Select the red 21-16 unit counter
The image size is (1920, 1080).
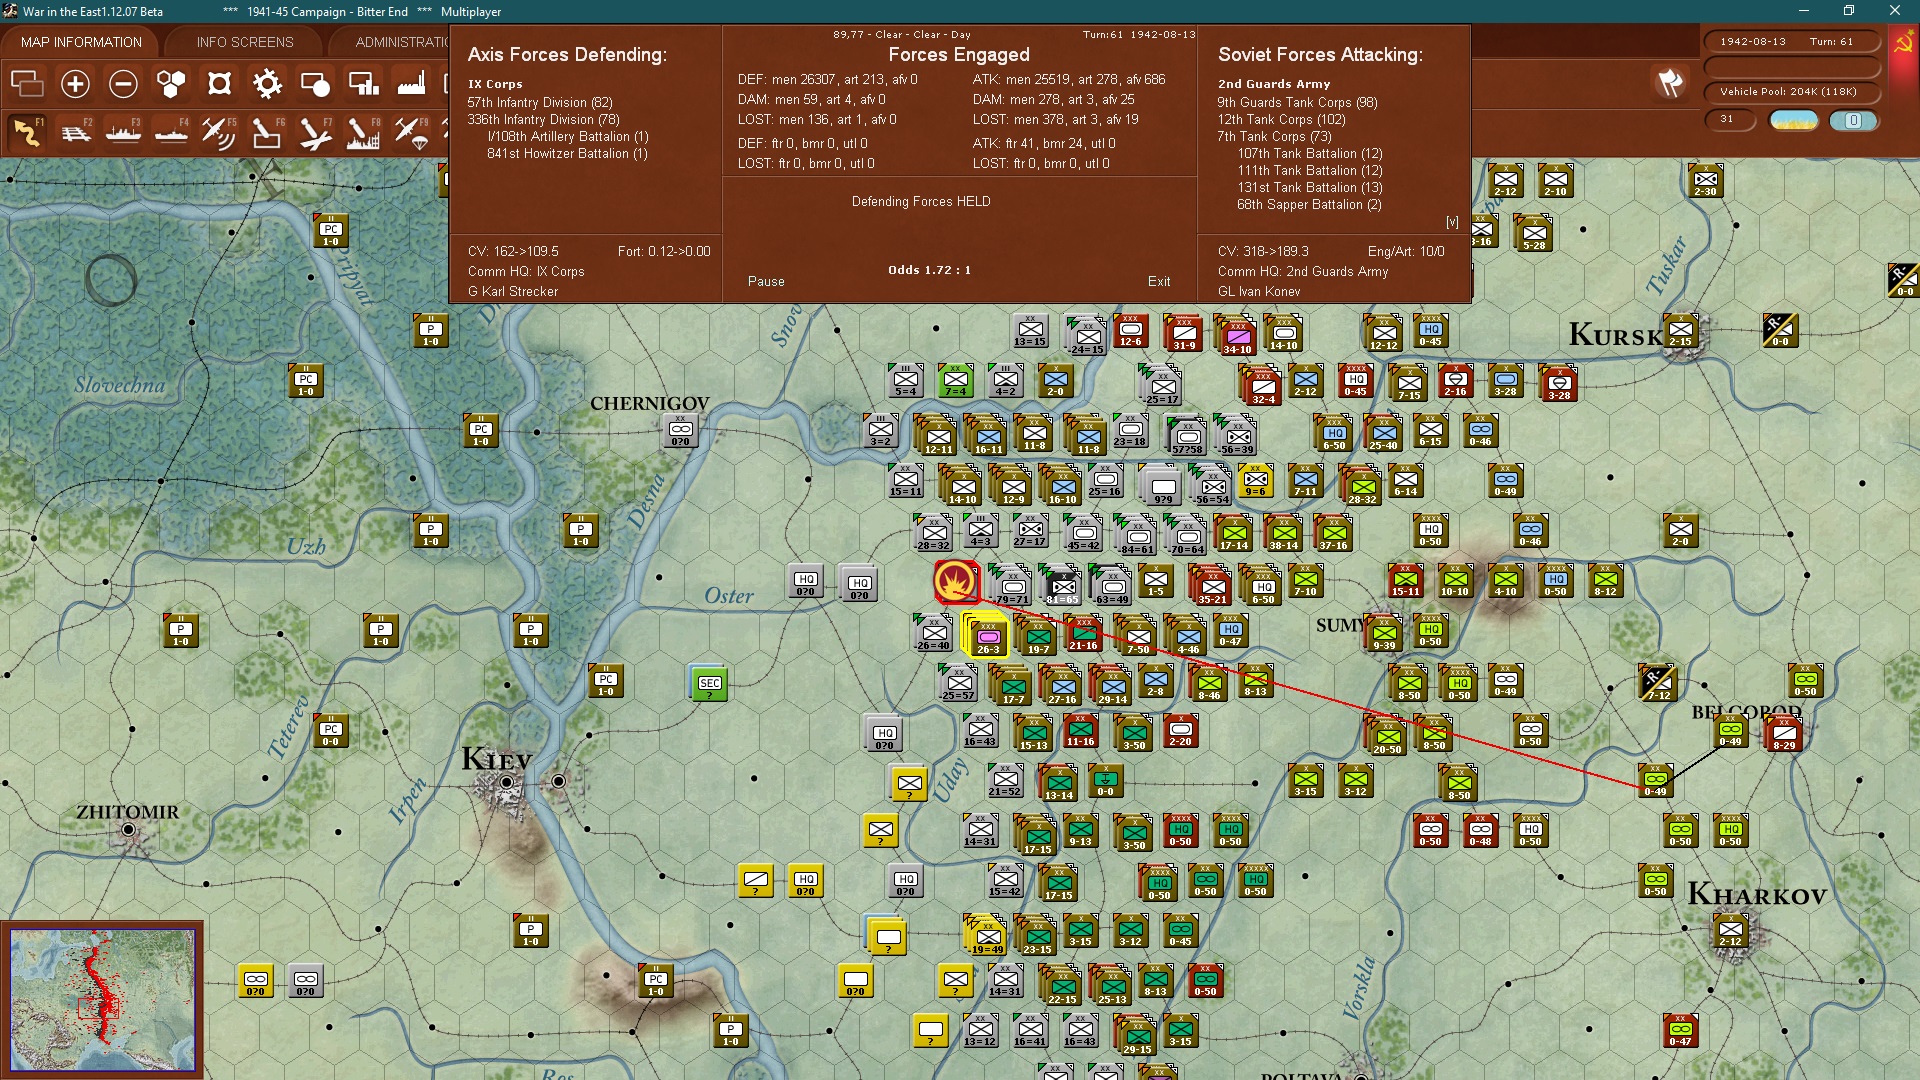tap(1083, 633)
